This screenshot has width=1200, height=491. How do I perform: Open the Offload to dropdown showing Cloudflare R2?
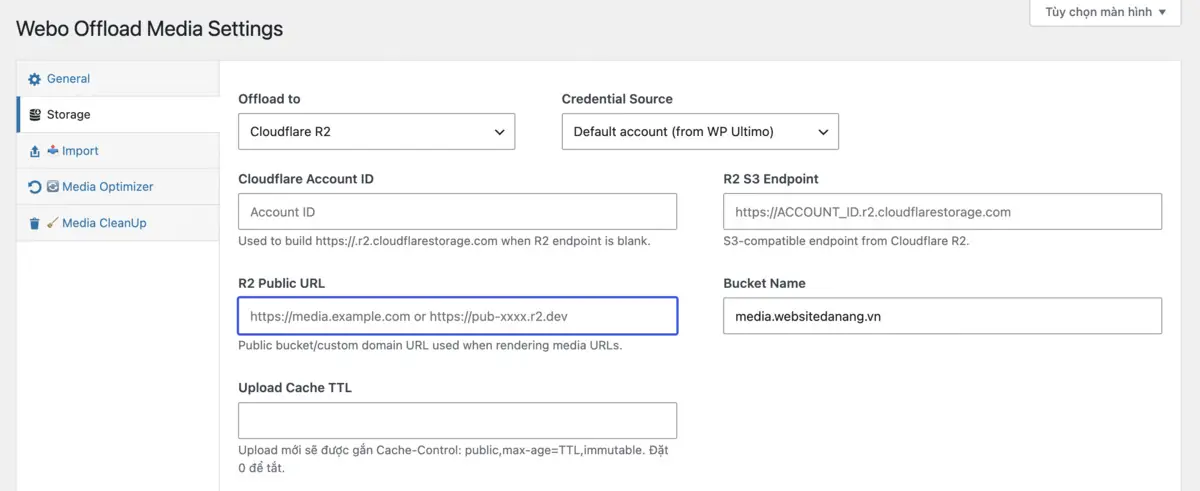click(376, 131)
